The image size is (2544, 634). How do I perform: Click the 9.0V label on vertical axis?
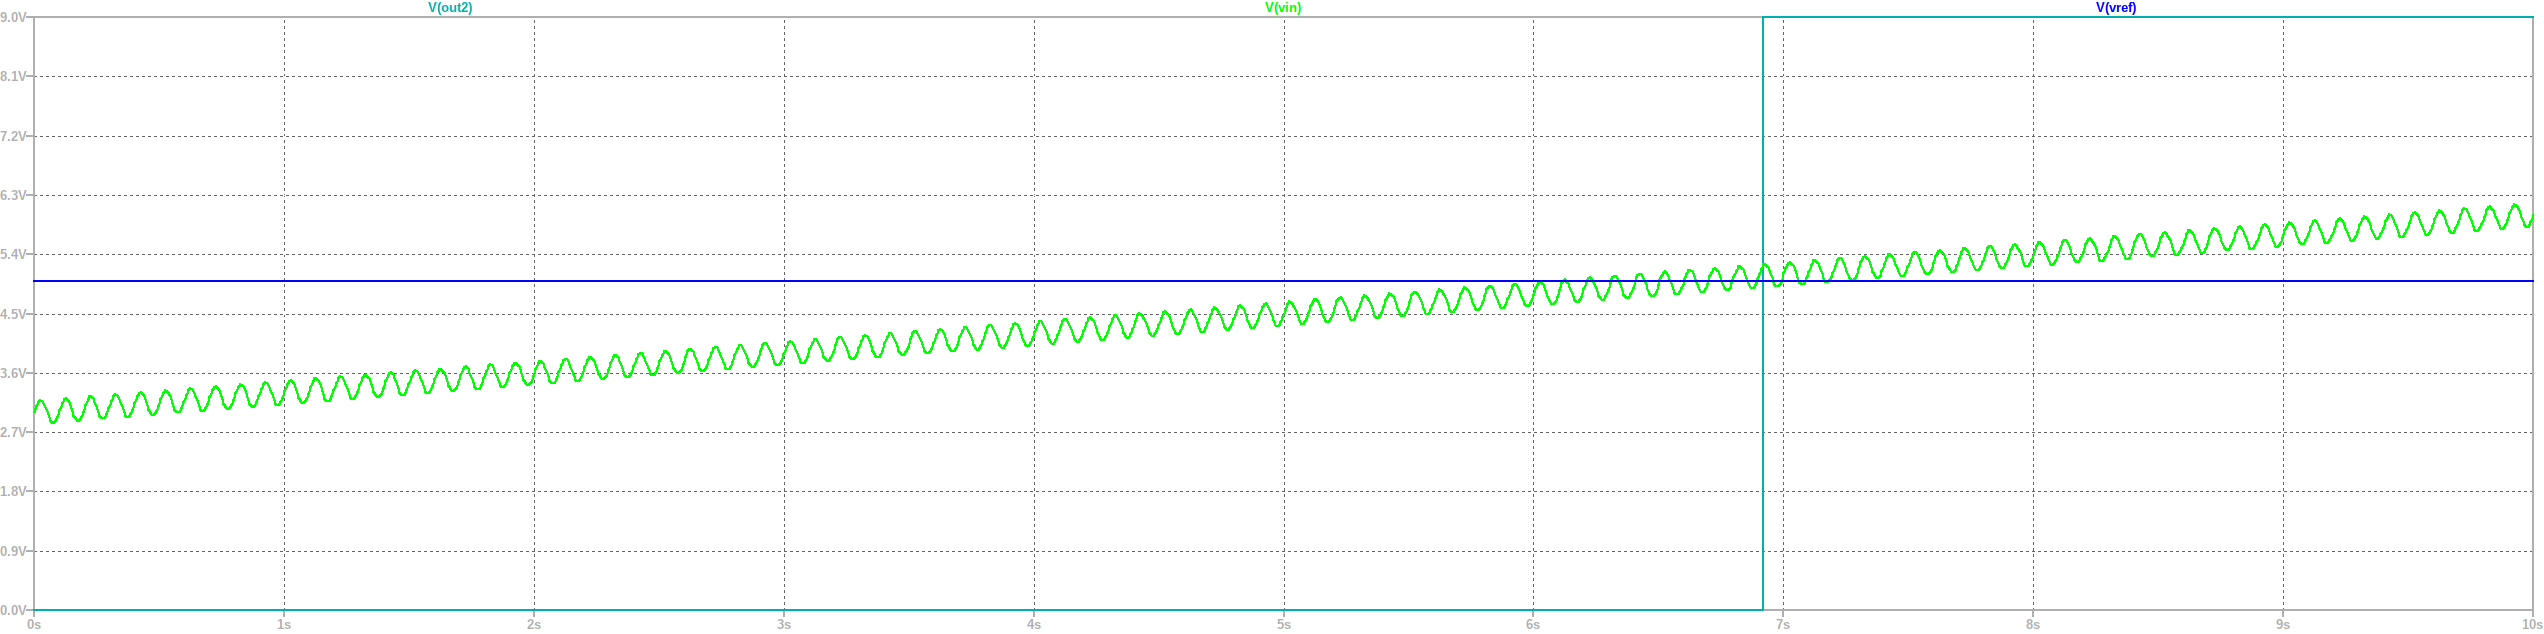click(14, 18)
